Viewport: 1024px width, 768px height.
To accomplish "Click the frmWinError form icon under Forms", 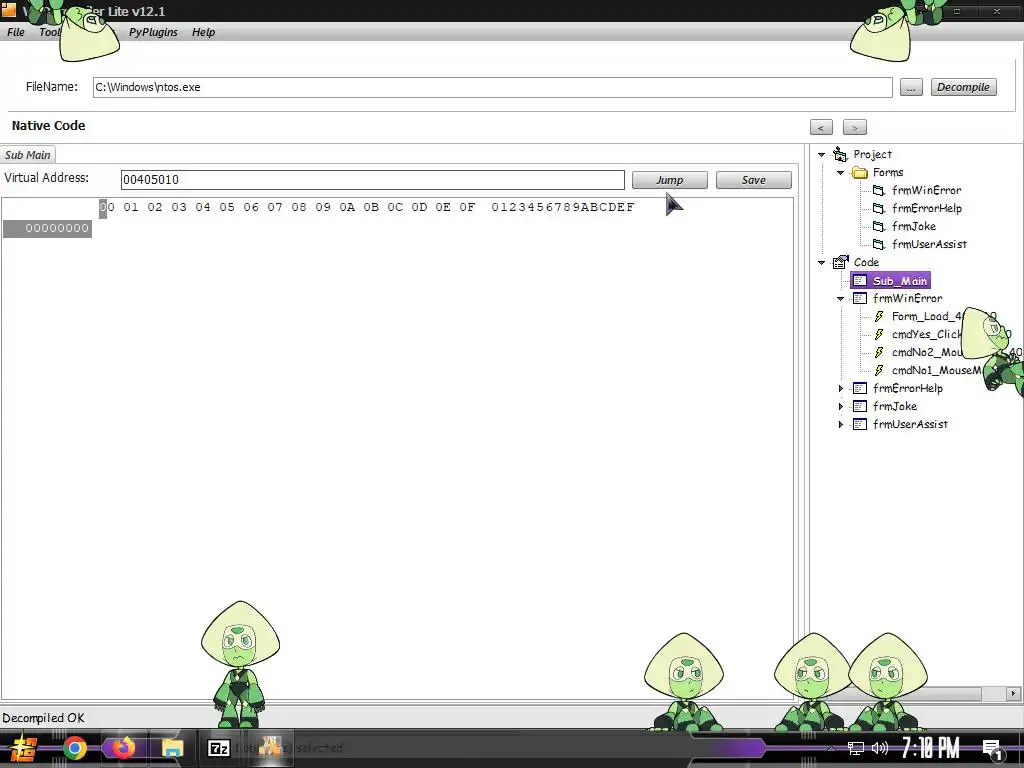I will pyautogui.click(x=879, y=191).
